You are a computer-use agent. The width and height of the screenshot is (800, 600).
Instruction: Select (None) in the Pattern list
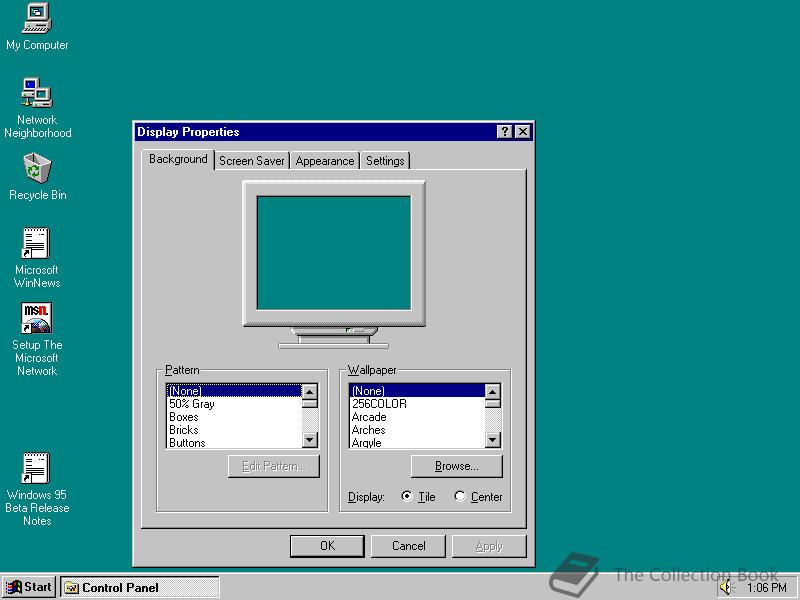tap(234, 391)
